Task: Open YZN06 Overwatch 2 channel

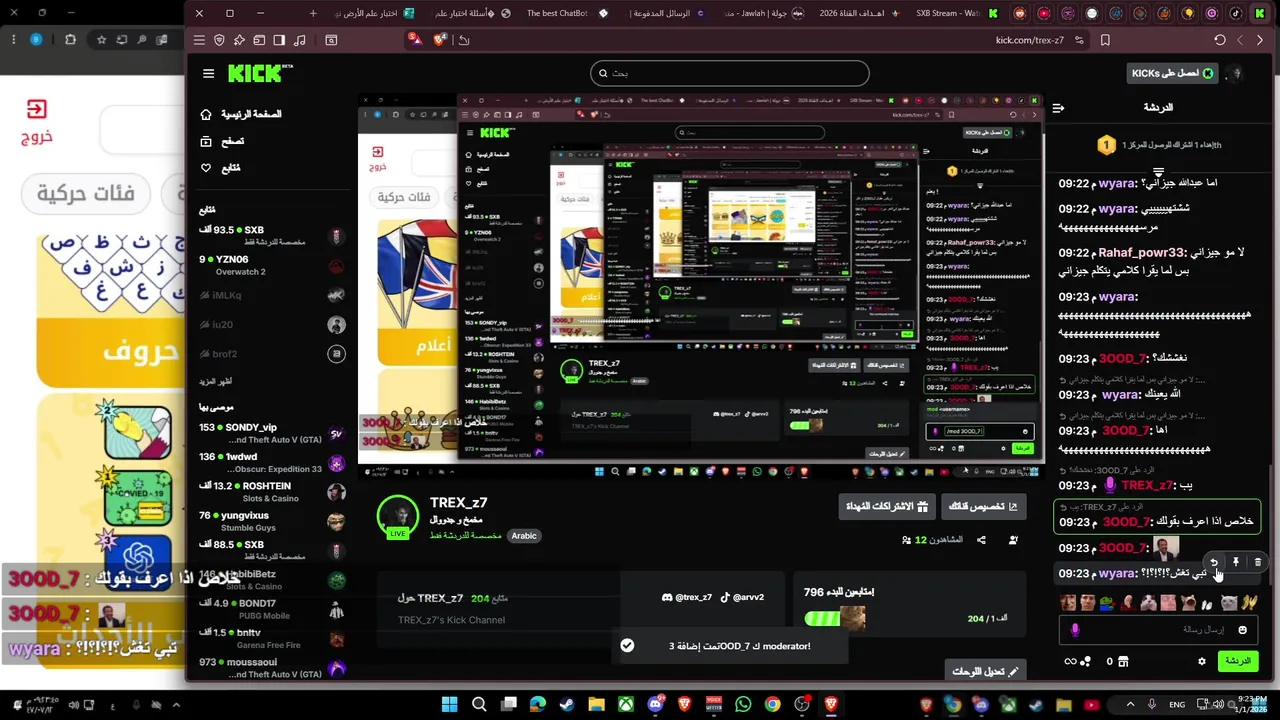Action: click(x=272, y=265)
